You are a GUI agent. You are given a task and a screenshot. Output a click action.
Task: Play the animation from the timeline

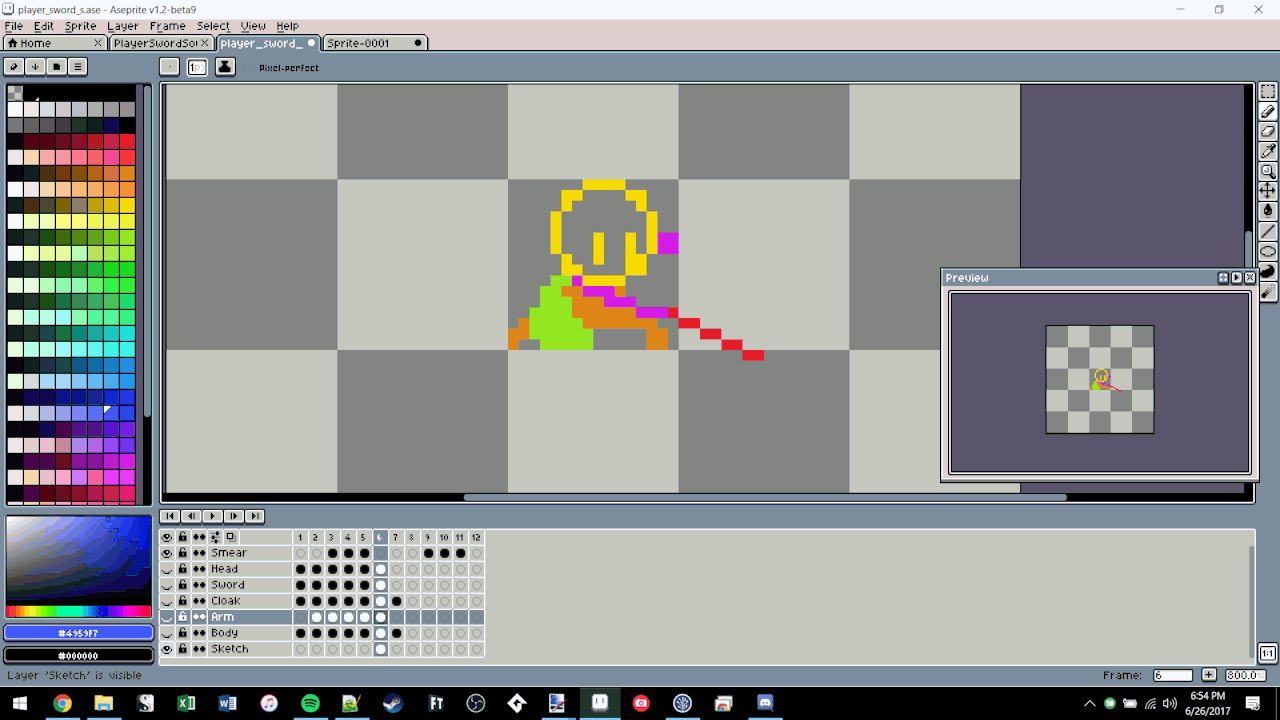(212, 516)
